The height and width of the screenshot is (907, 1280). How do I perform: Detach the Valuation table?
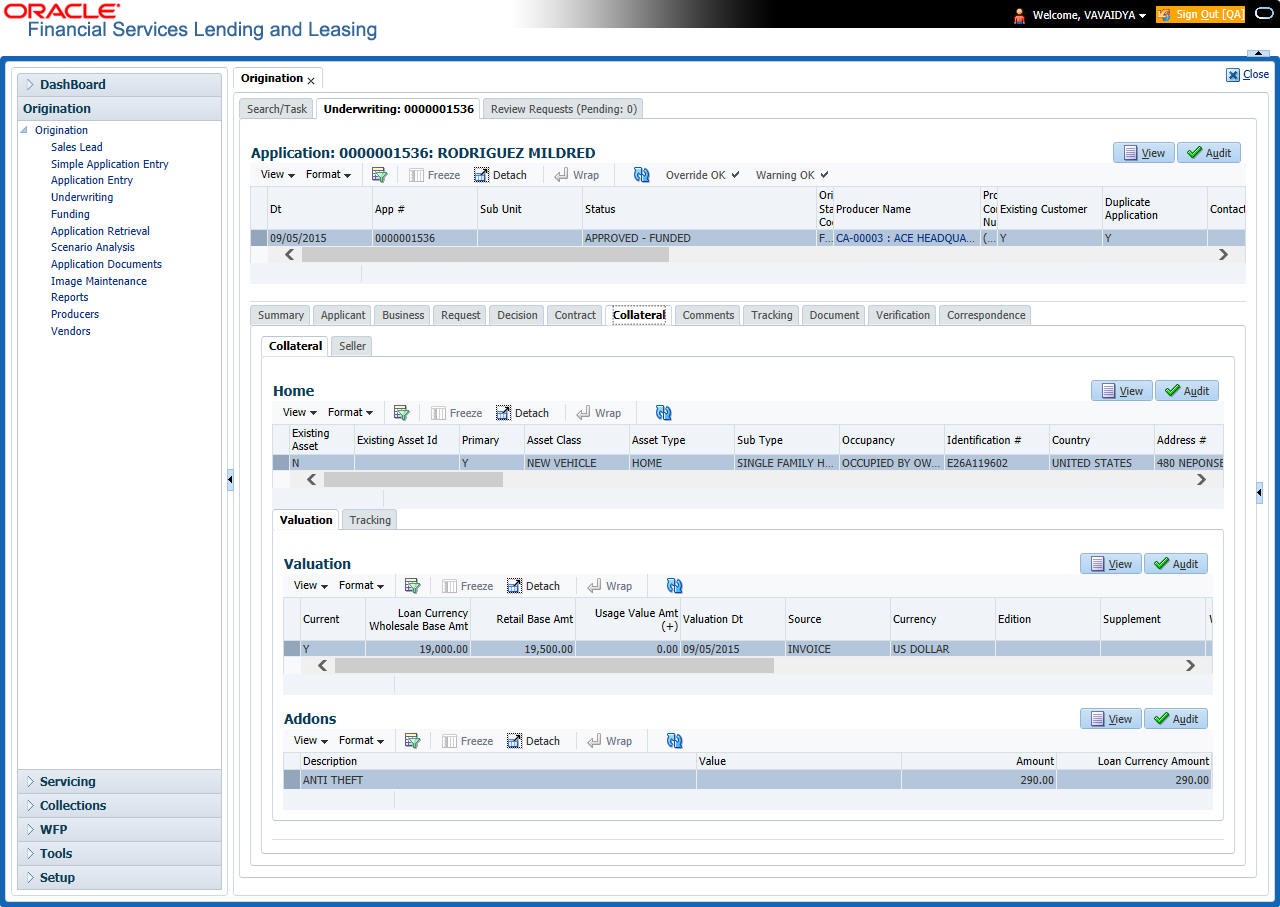[x=533, y=586]
